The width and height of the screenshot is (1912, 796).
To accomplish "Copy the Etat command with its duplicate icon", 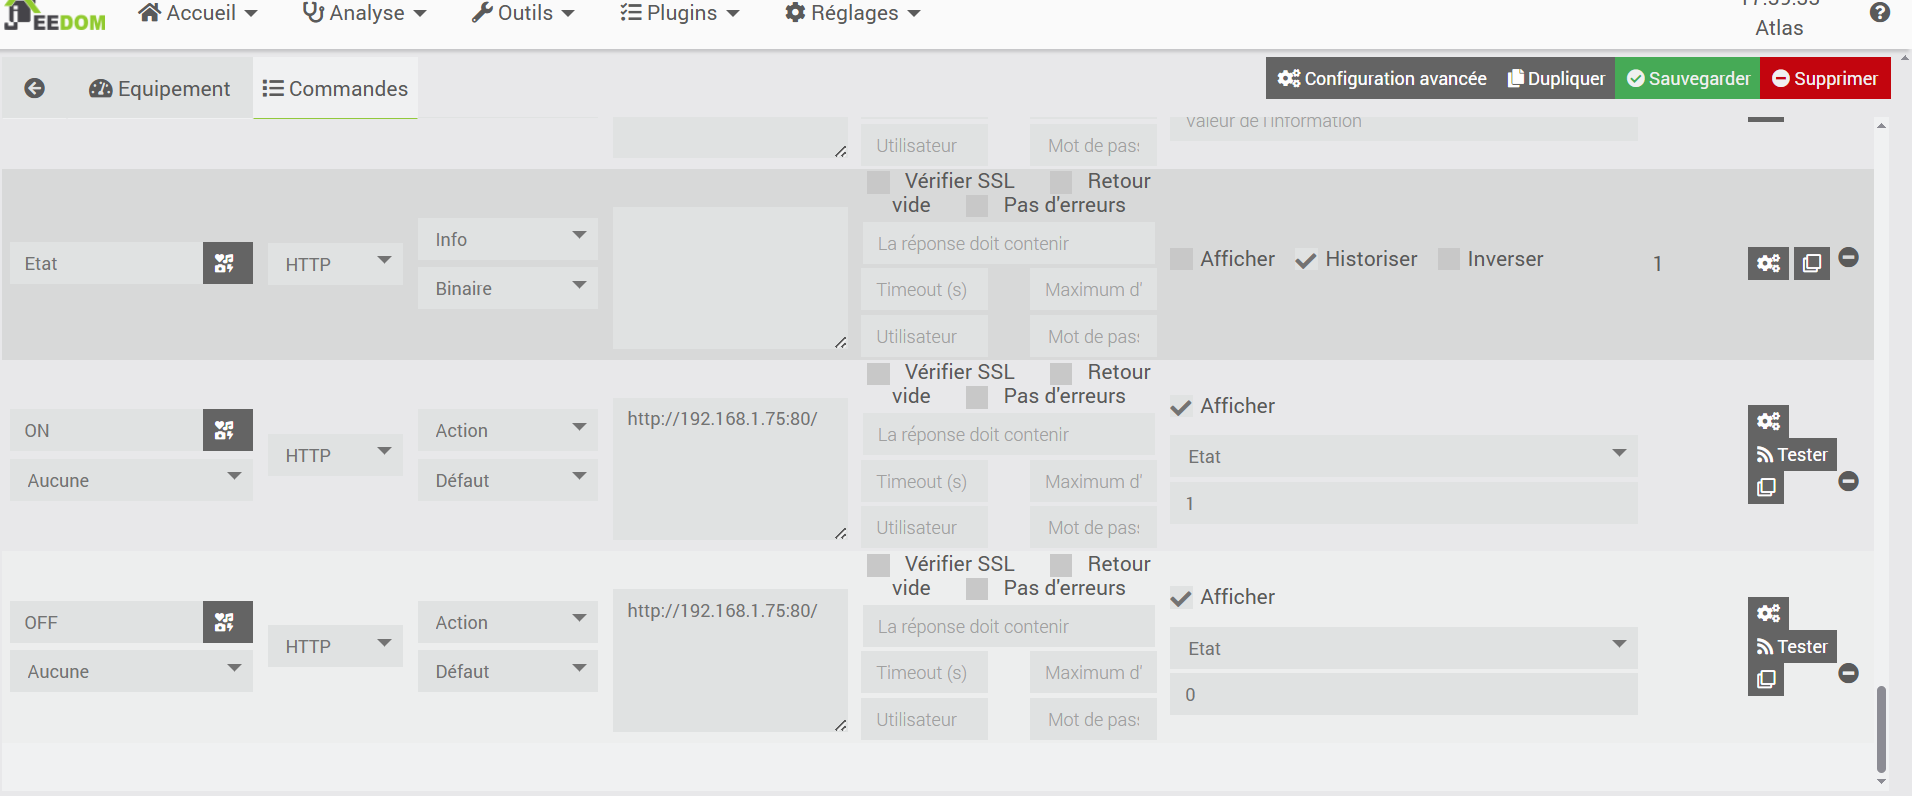I will pos(1811,263).
